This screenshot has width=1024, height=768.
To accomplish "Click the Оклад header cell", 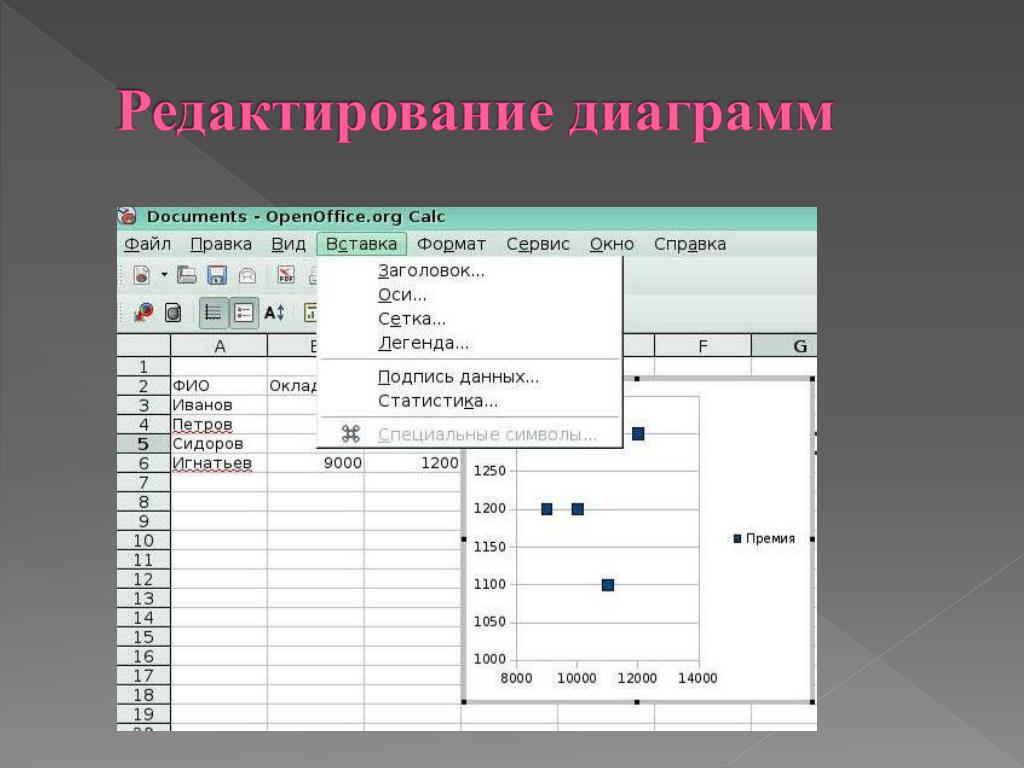I will (x=293, y=386).
